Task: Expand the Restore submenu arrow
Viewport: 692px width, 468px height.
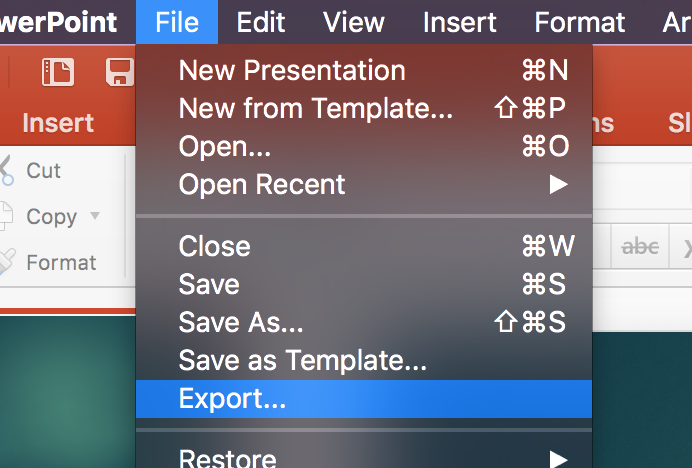Action: point(558,459)
